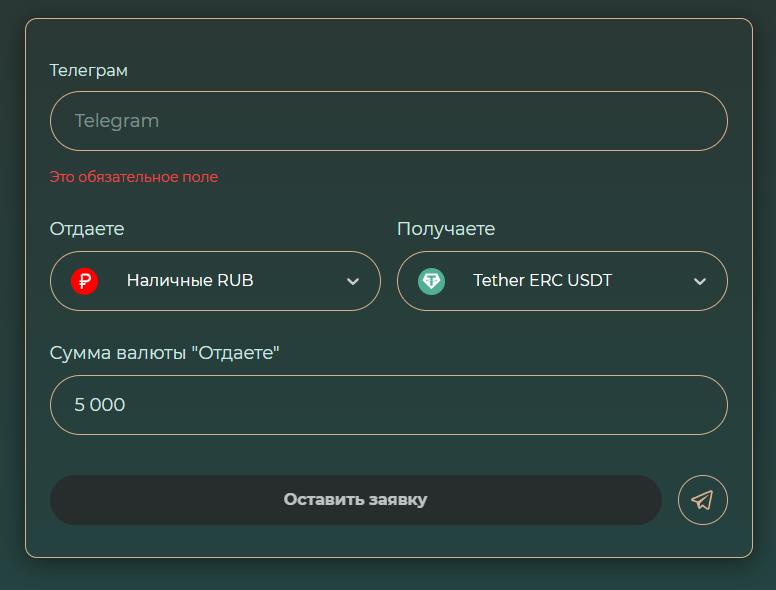The height and width of the screenshot is (590, 776).
Task: Click the "Получаете" label above the dropdown
Action: point(446,229)
